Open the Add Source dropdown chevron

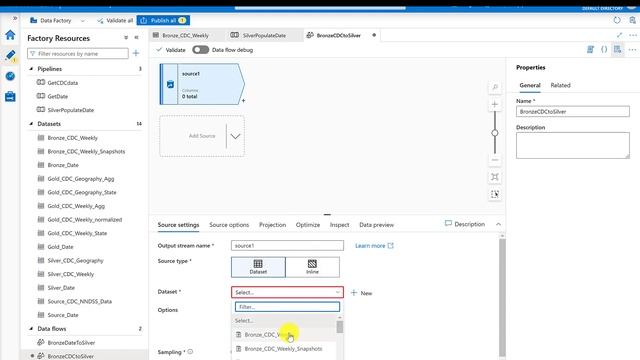[235, 136]
